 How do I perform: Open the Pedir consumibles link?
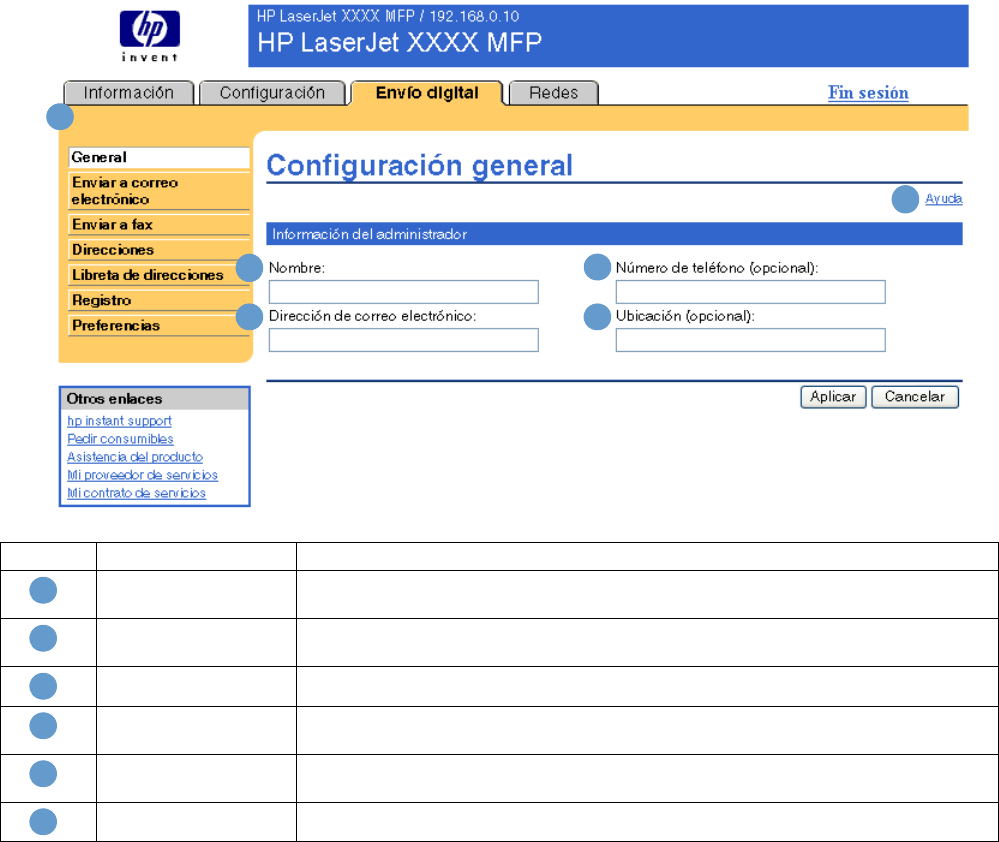tap(120, 439)
